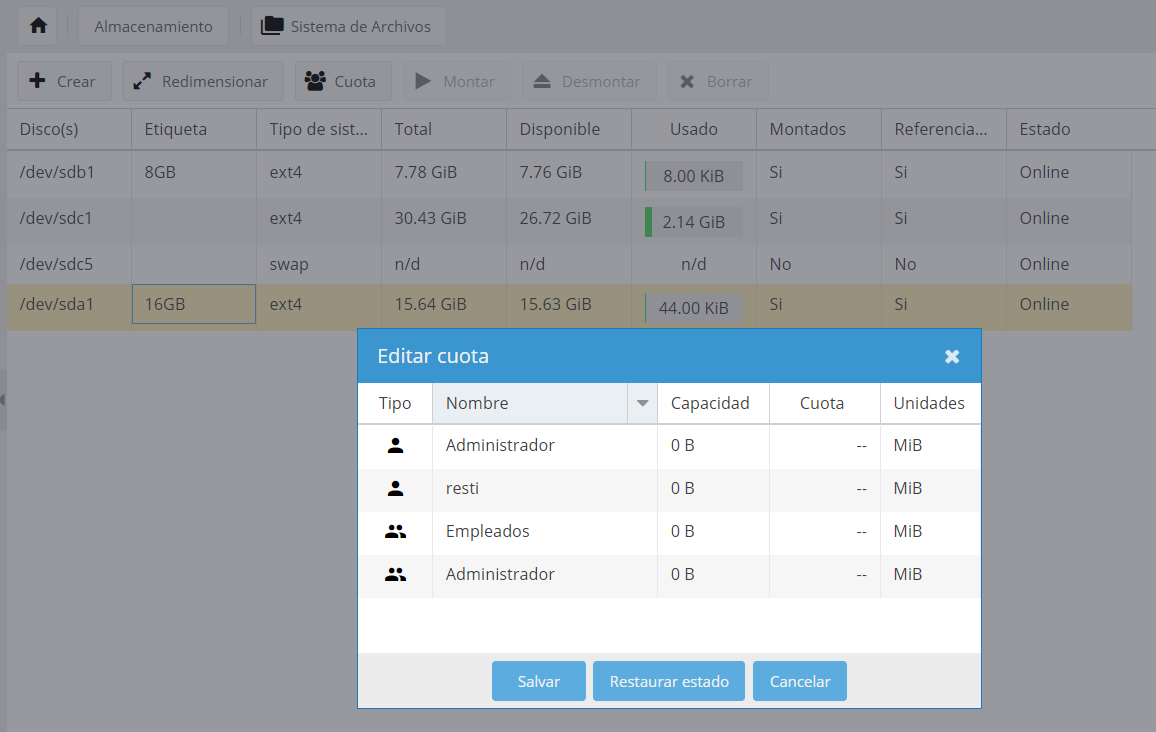This screenshot has height=732, width=1156.
Task: Sort by the Tipo column in dialog
Action: click(395, 403)
